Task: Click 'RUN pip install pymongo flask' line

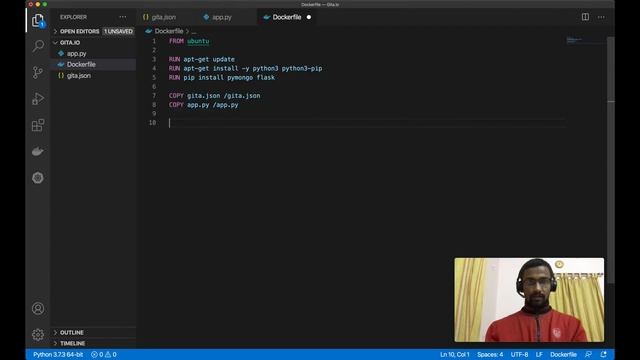Action: pos(222,78)
